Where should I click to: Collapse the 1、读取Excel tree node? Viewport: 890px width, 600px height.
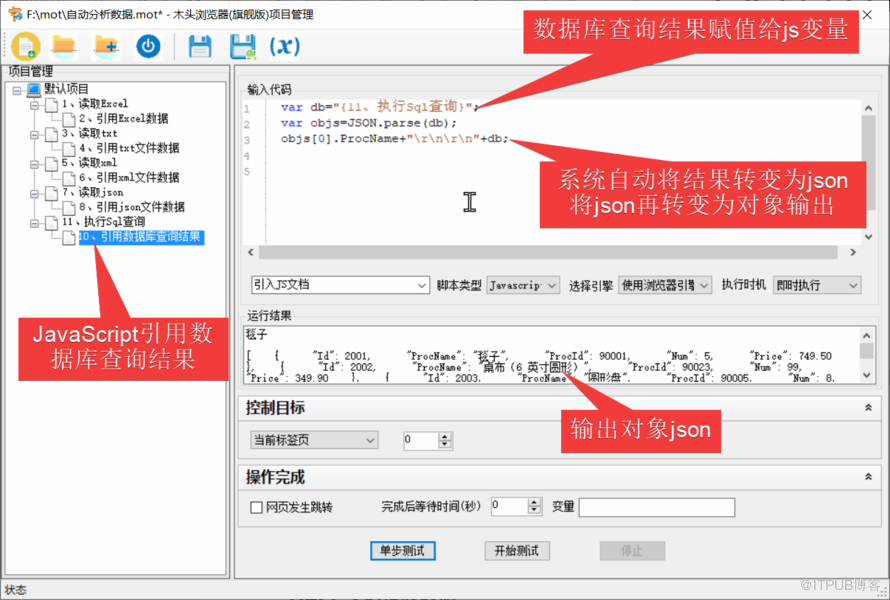(x=35, y=105)
